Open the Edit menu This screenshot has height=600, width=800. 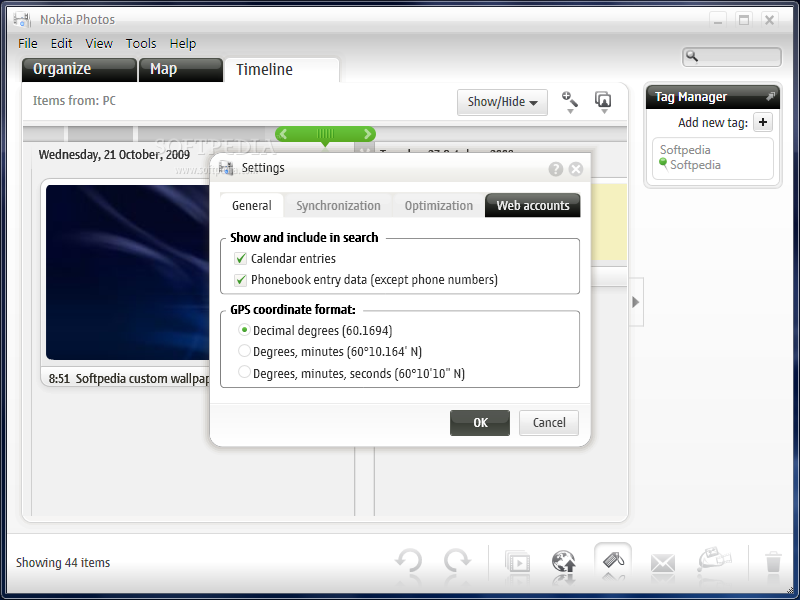pyautogui.click(x=61, y=43)
